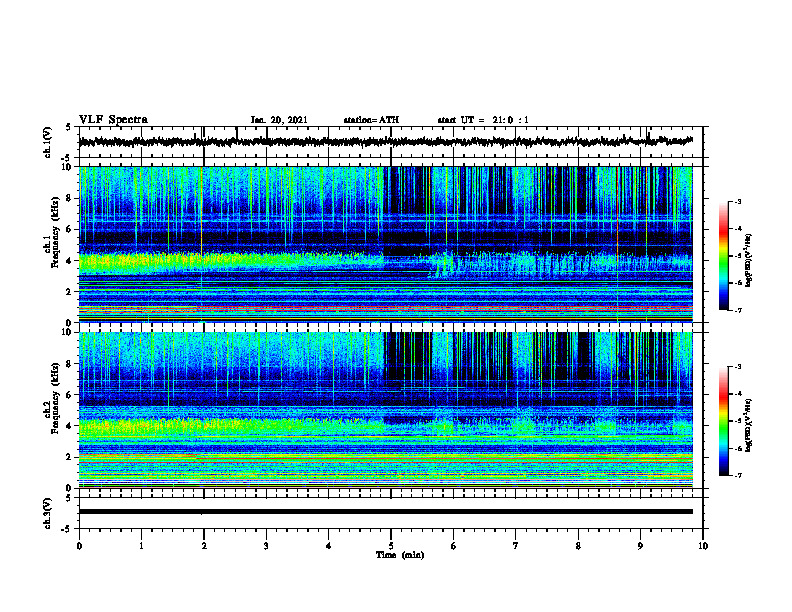Image resolution: width=792 pixels, height=612 pixels.
Task: Click the thick black ch.3 signal bar
Action: pos(385,512)
